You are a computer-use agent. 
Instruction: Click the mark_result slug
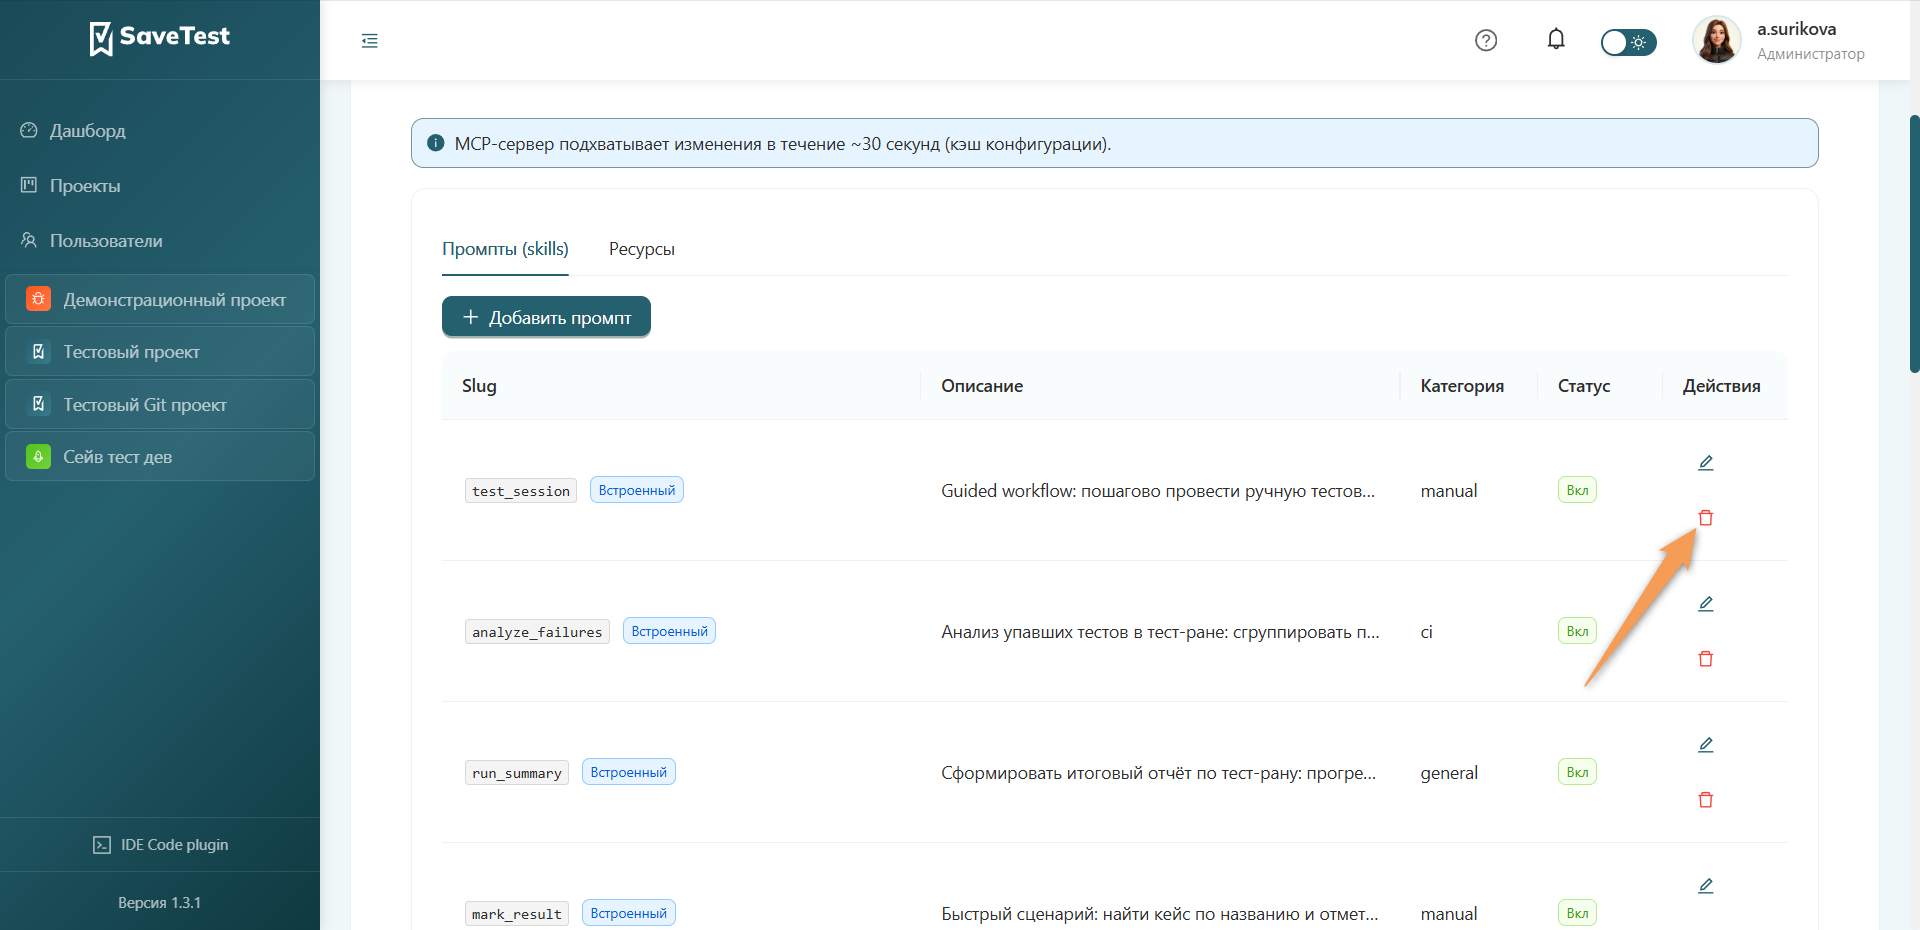[517, 914]
